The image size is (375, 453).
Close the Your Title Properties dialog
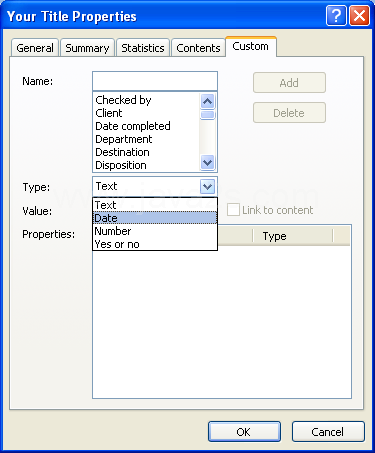click(359, 16)
